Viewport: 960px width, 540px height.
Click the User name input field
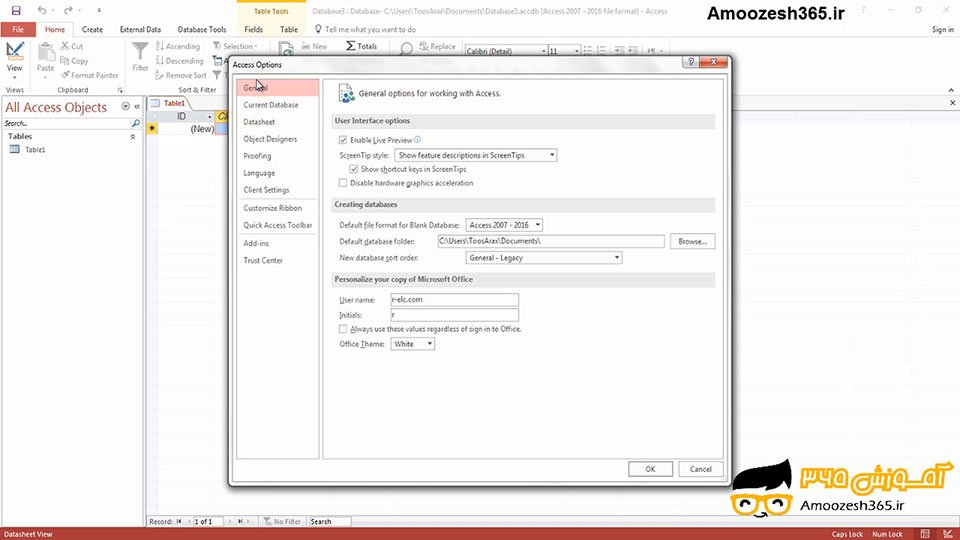coord(454,300)
